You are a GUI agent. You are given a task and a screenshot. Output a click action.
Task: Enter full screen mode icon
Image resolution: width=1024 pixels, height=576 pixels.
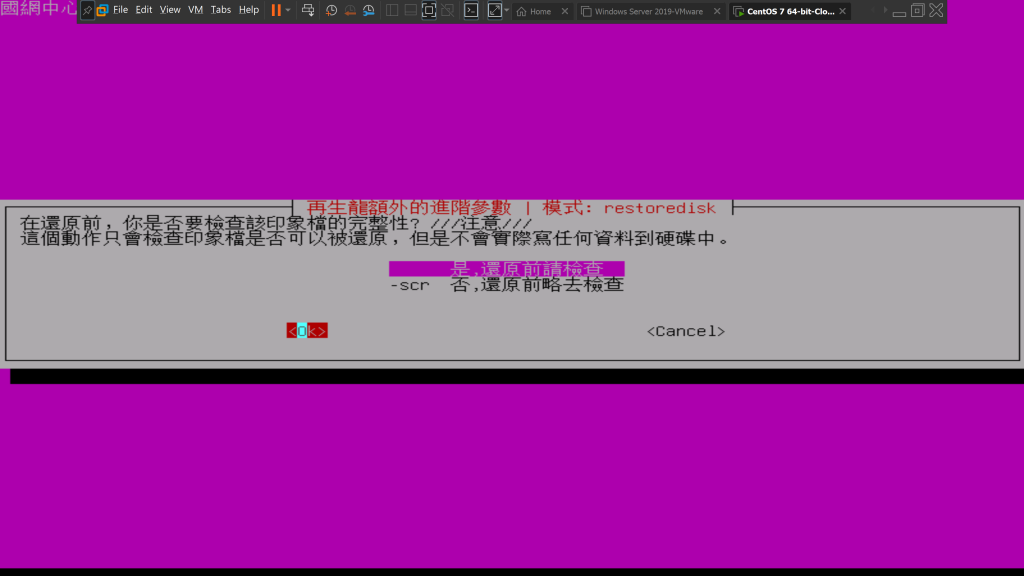(429, 10)
